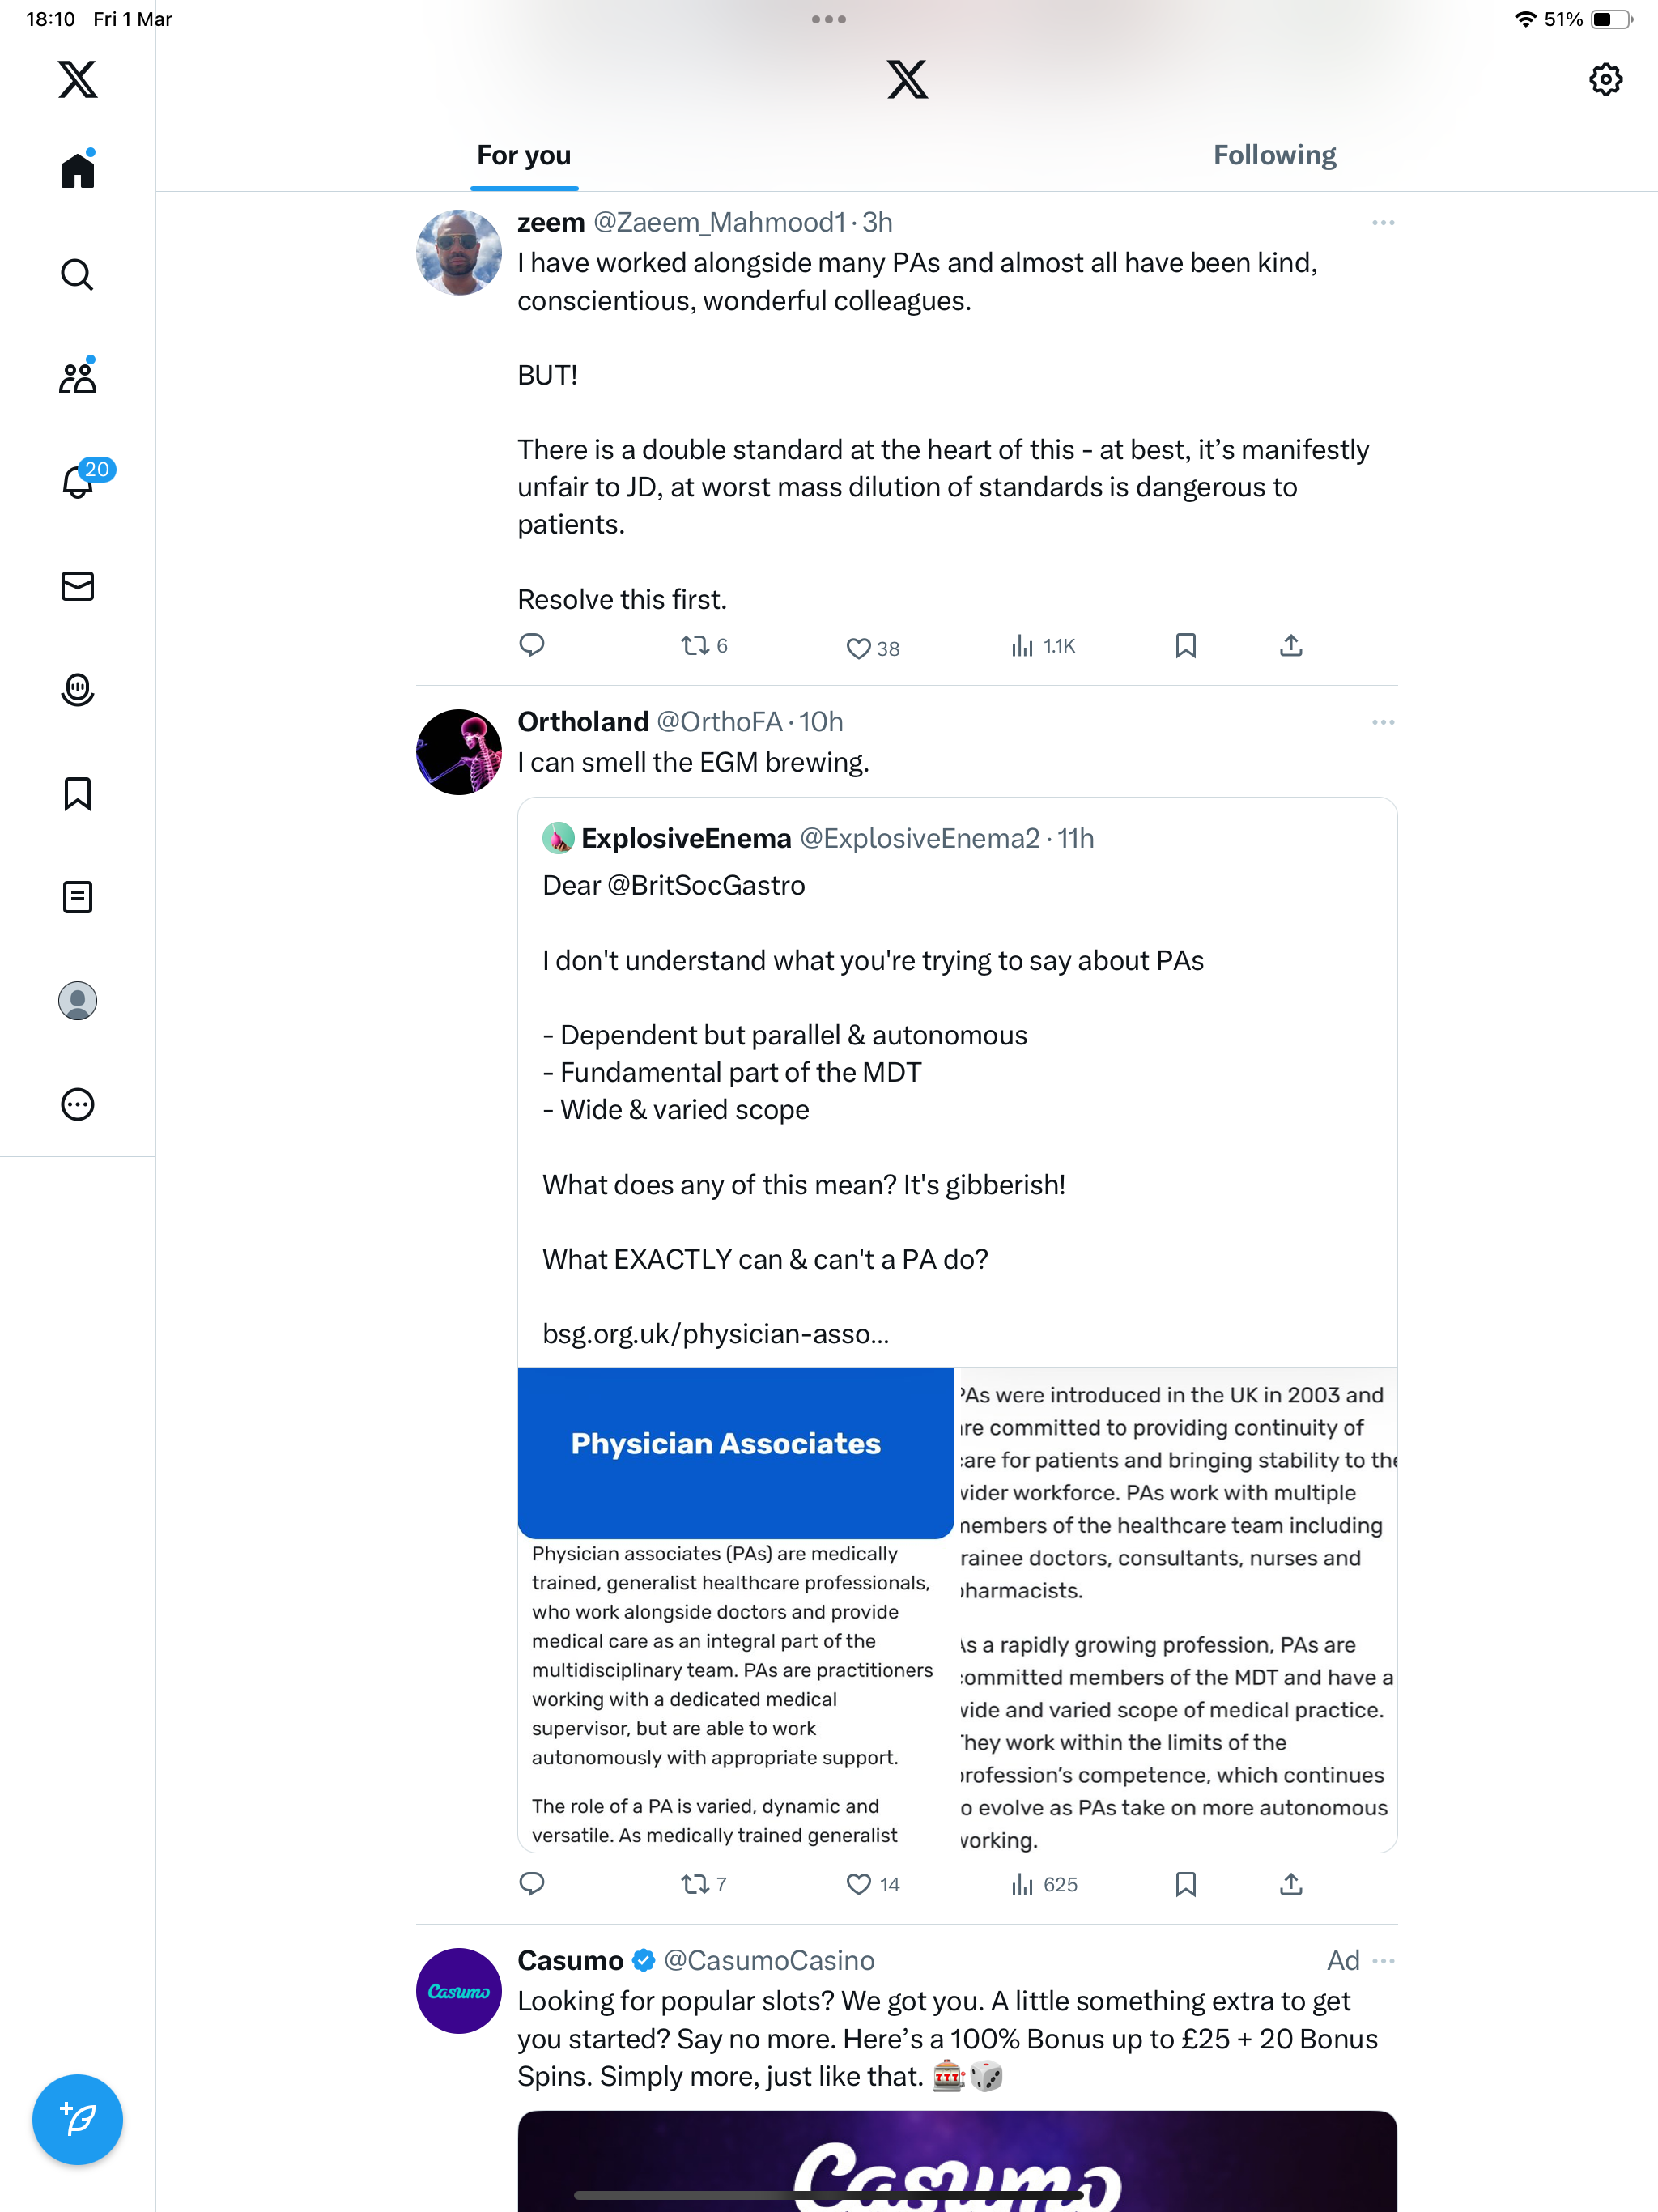Open more options on Casumo ad
1658x2212 pixels.
(1384, 1961)
